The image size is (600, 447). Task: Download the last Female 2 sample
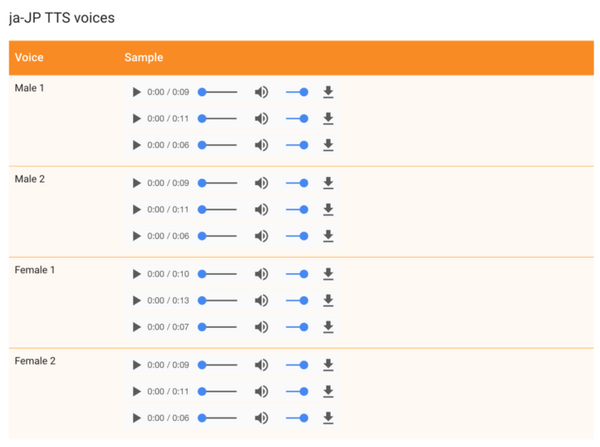[x=328, y=418]
